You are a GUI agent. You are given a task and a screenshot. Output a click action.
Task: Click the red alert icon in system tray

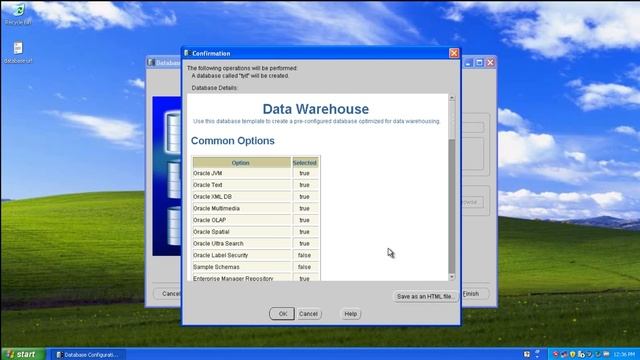pos(556,354)
